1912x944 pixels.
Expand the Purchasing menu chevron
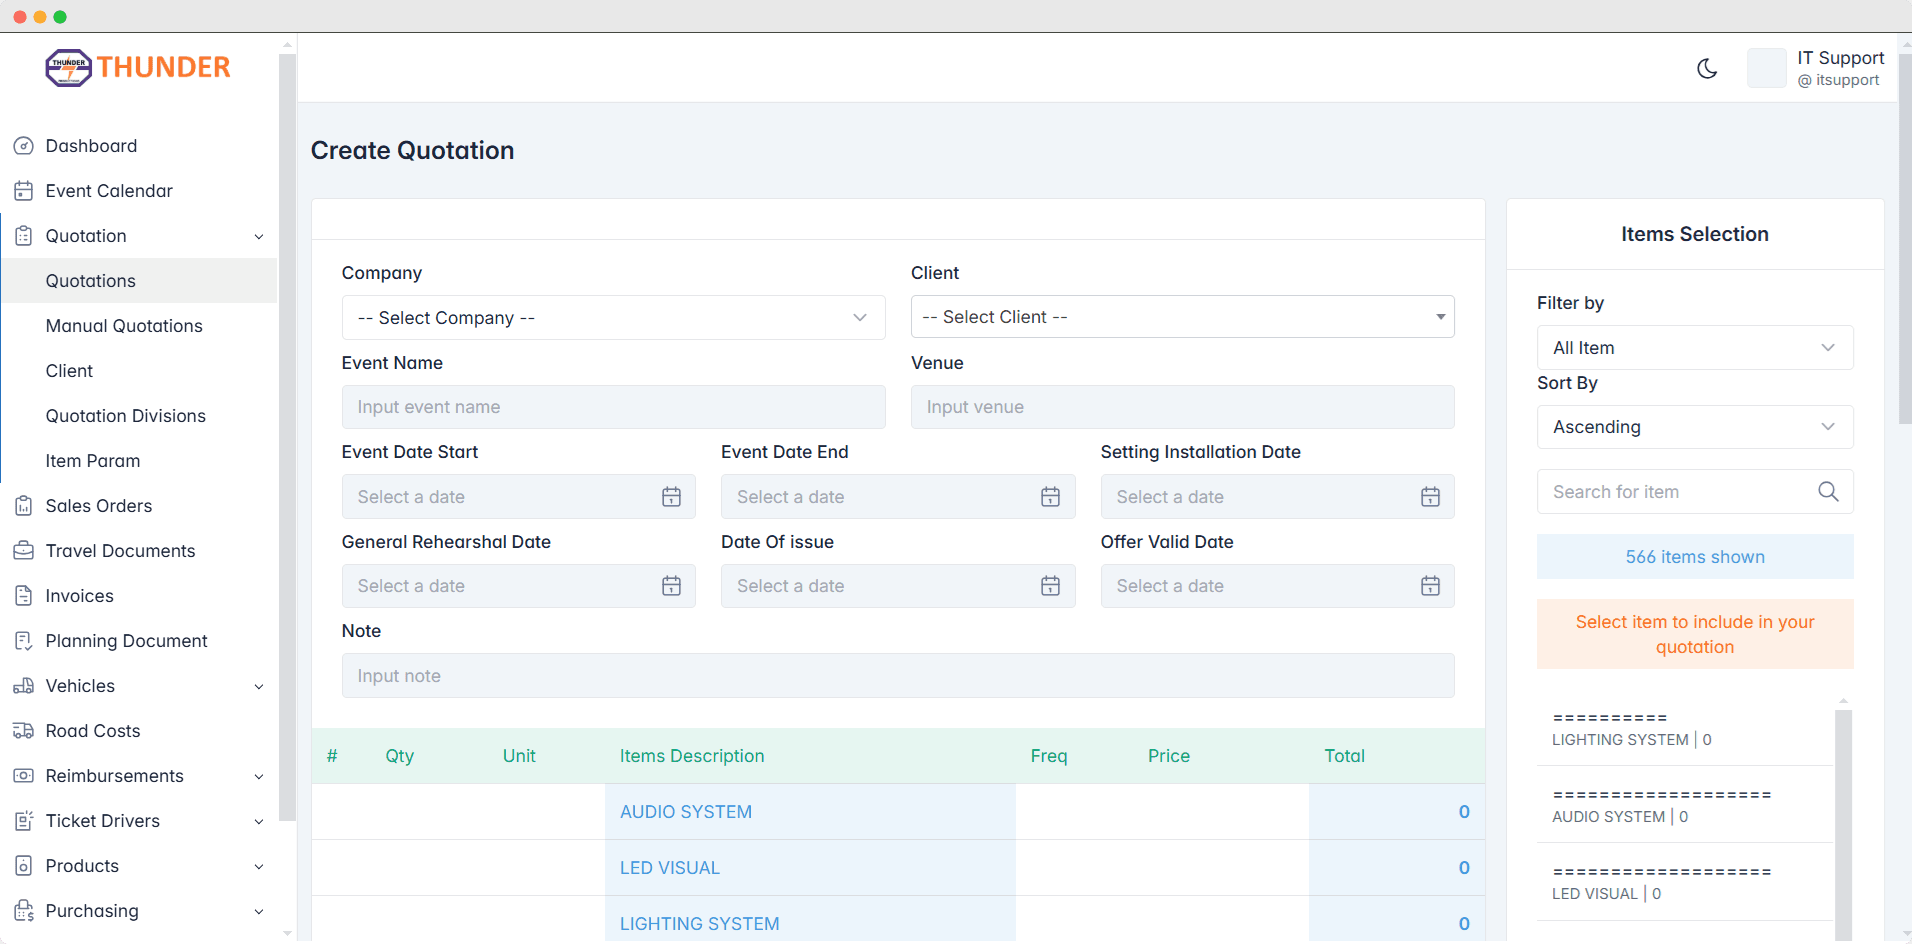pyautogui.click(x=259, y=912)
